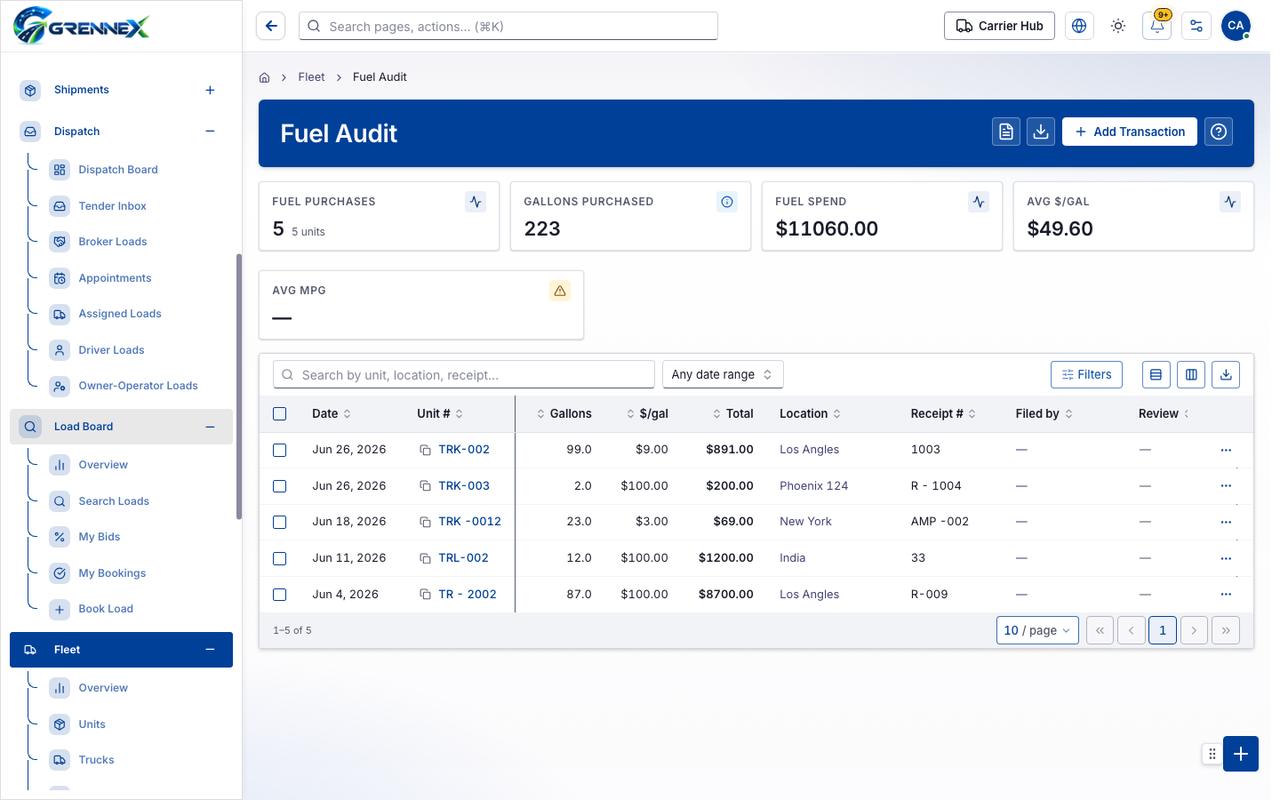Open the Any date range dropdown

coord(723,375)
